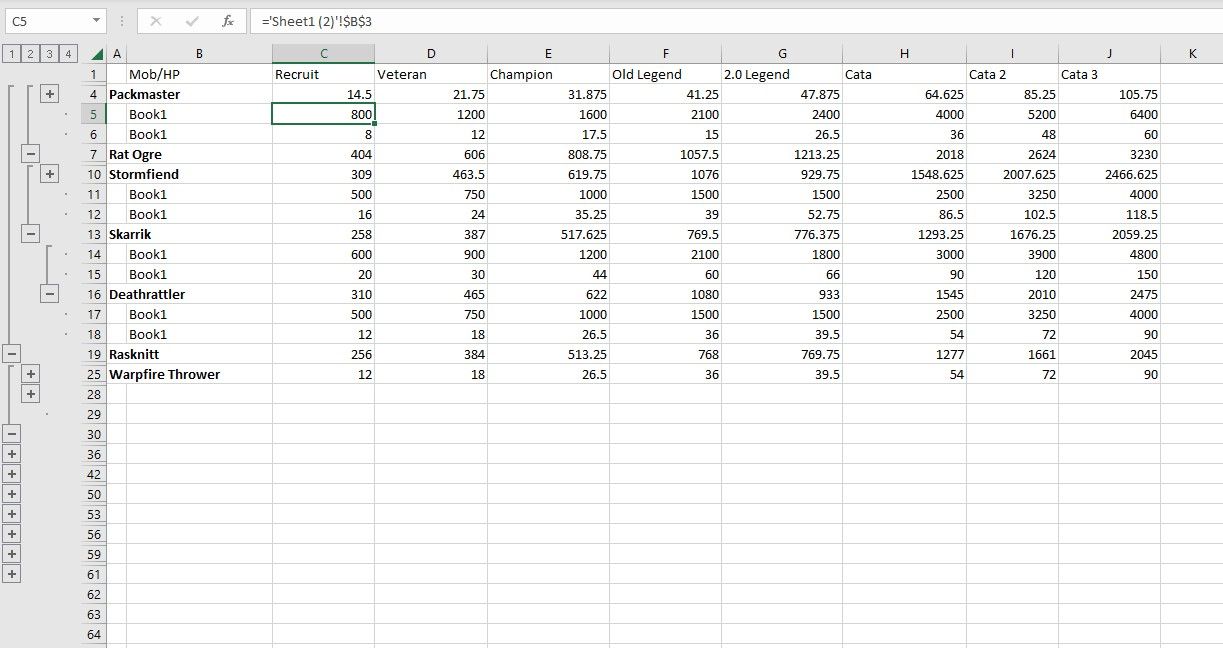The height and width of the screenshot is (648, 1223).
Task: Click the Cata 2 column title cell
Action: coord(1012,74)
